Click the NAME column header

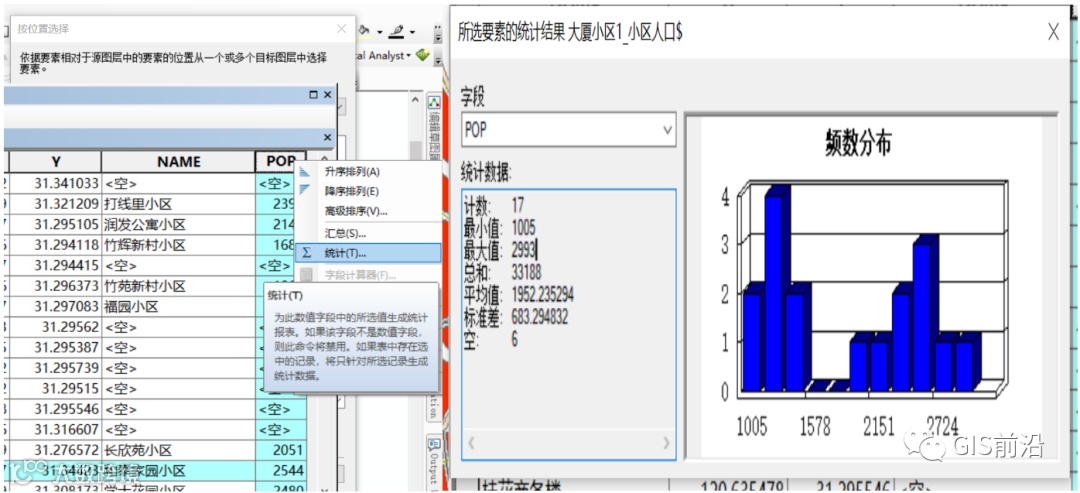click(x=178, y=162)
